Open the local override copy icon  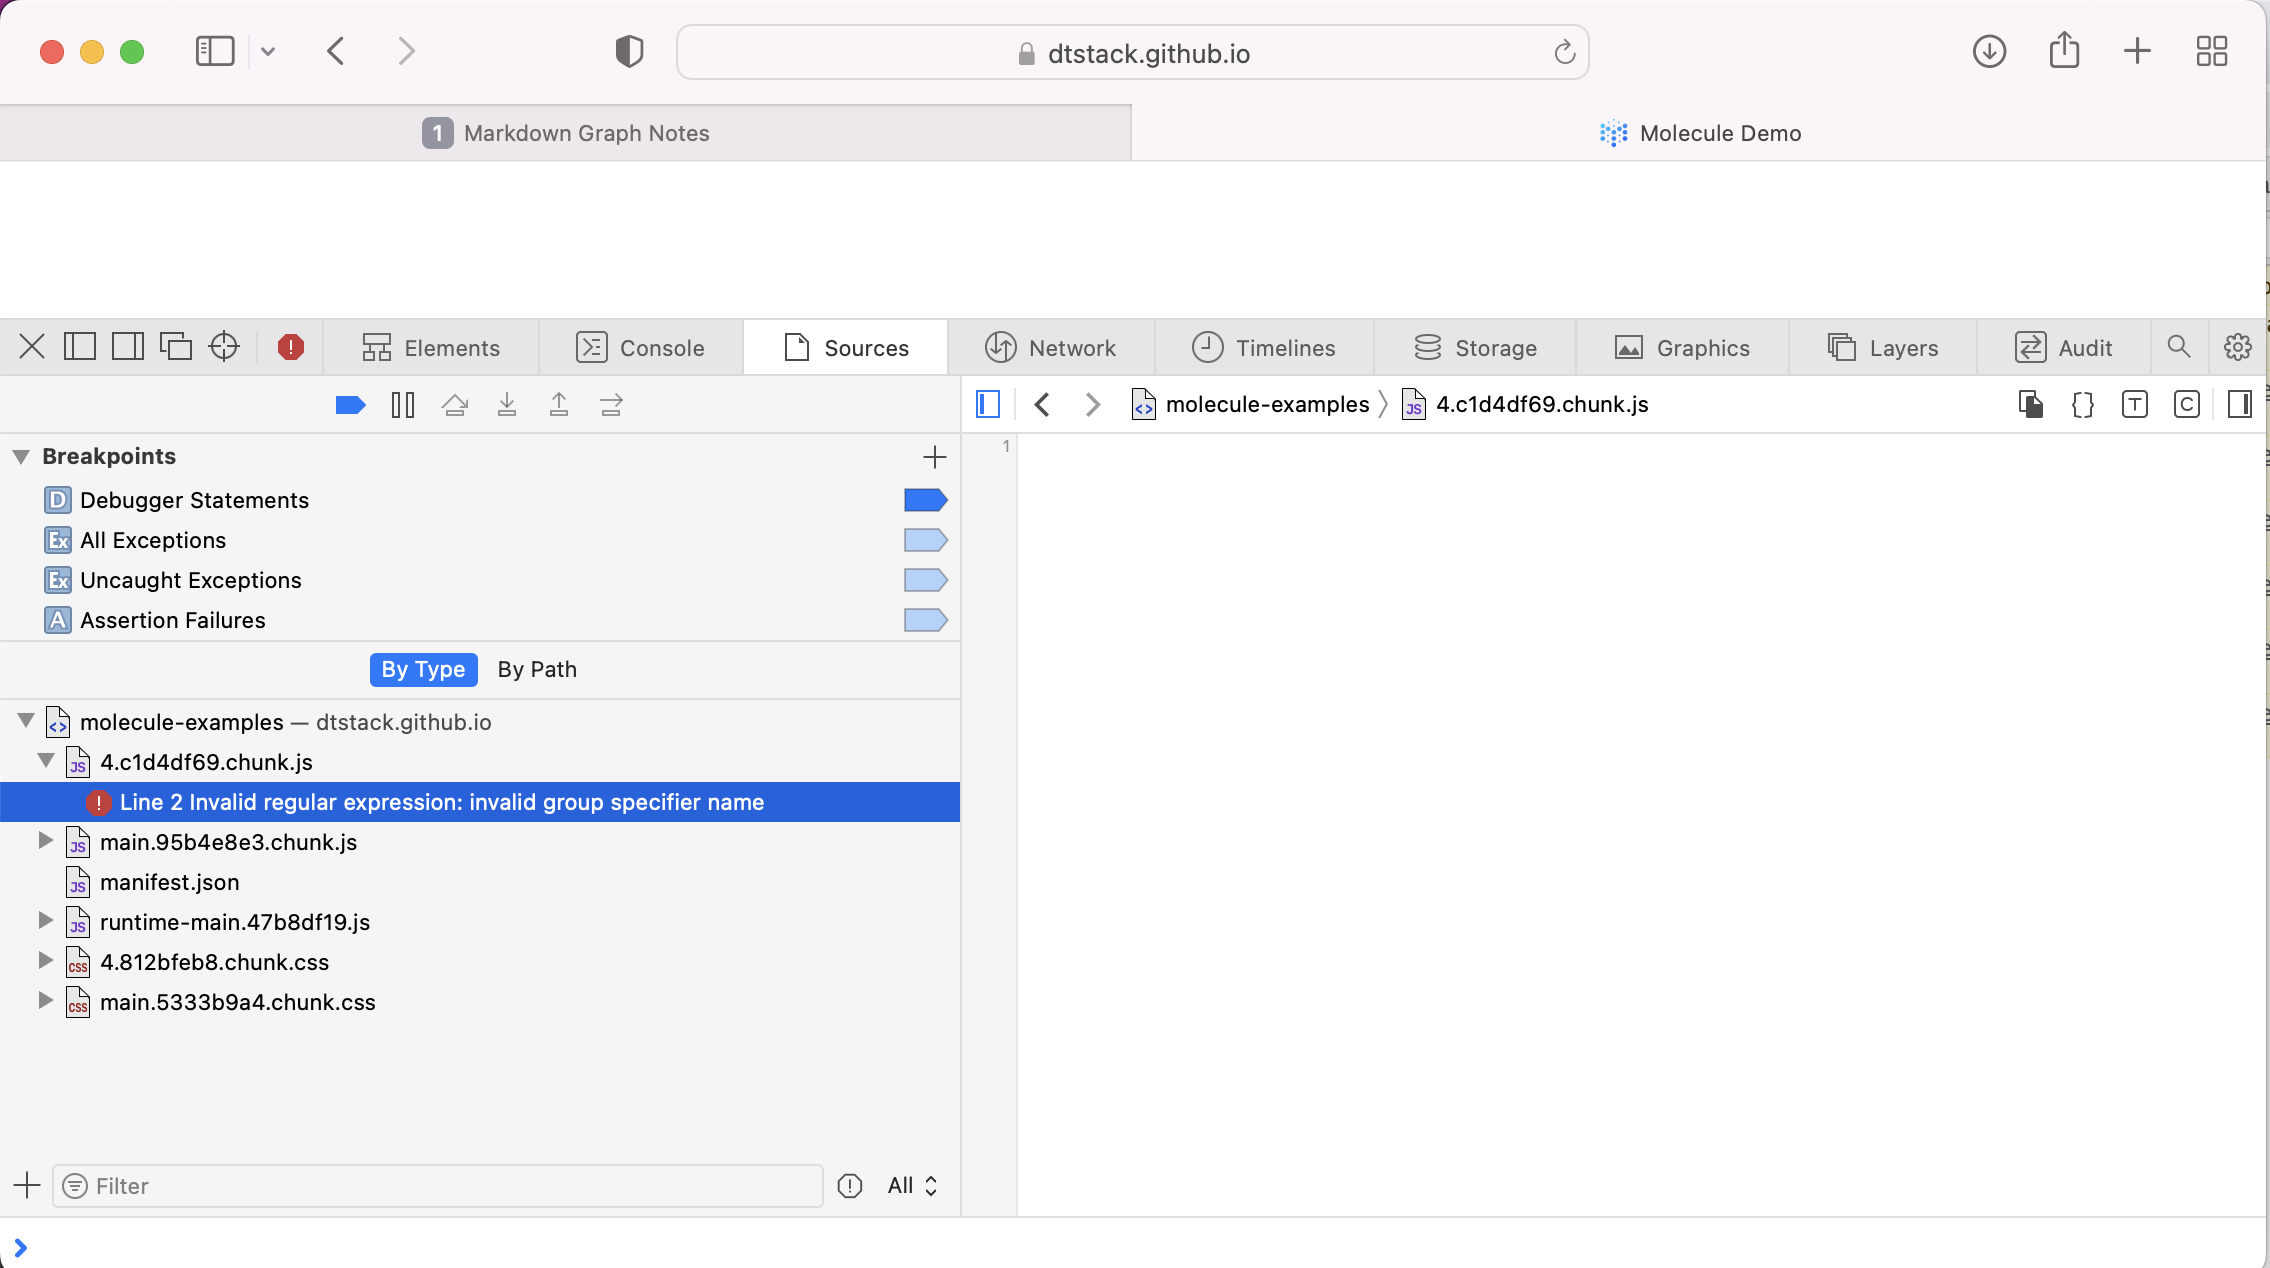[x=2029, y=404]
